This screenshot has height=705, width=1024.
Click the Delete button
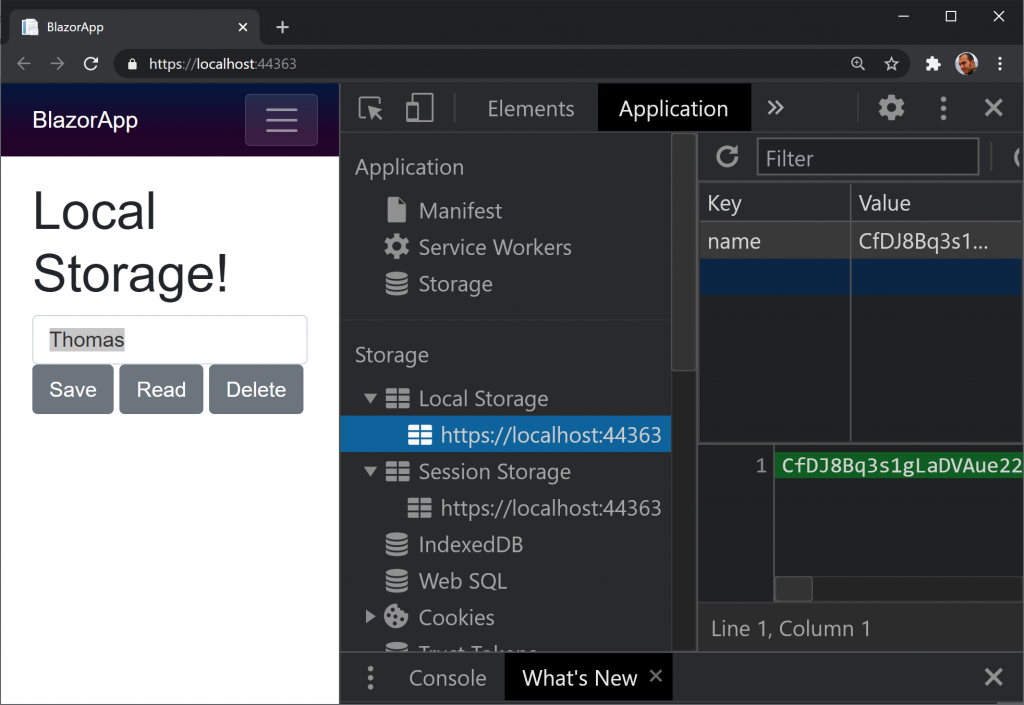pyautogui.click(x=256, y=389)
